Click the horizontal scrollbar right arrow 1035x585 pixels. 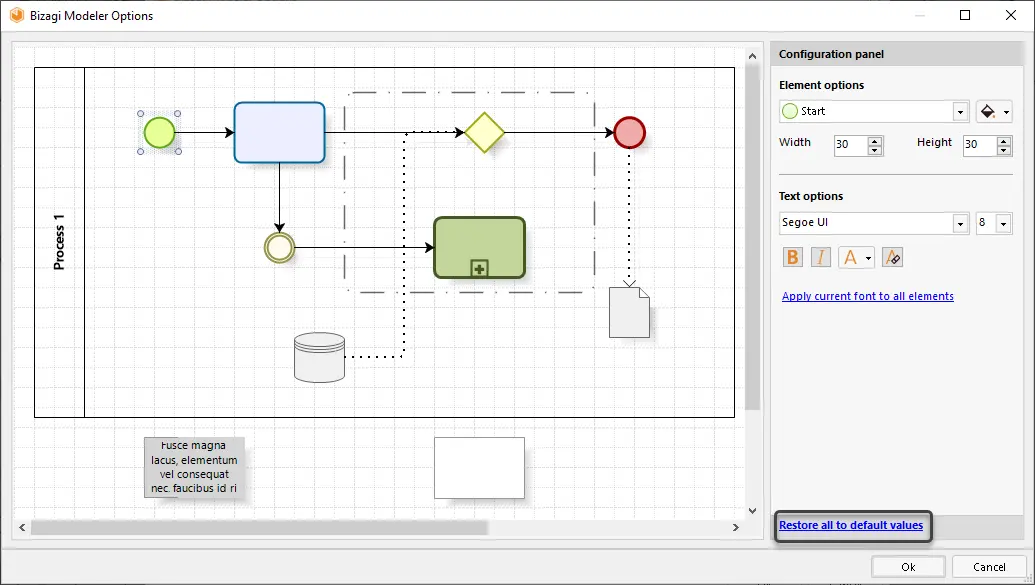pos(735,527)
